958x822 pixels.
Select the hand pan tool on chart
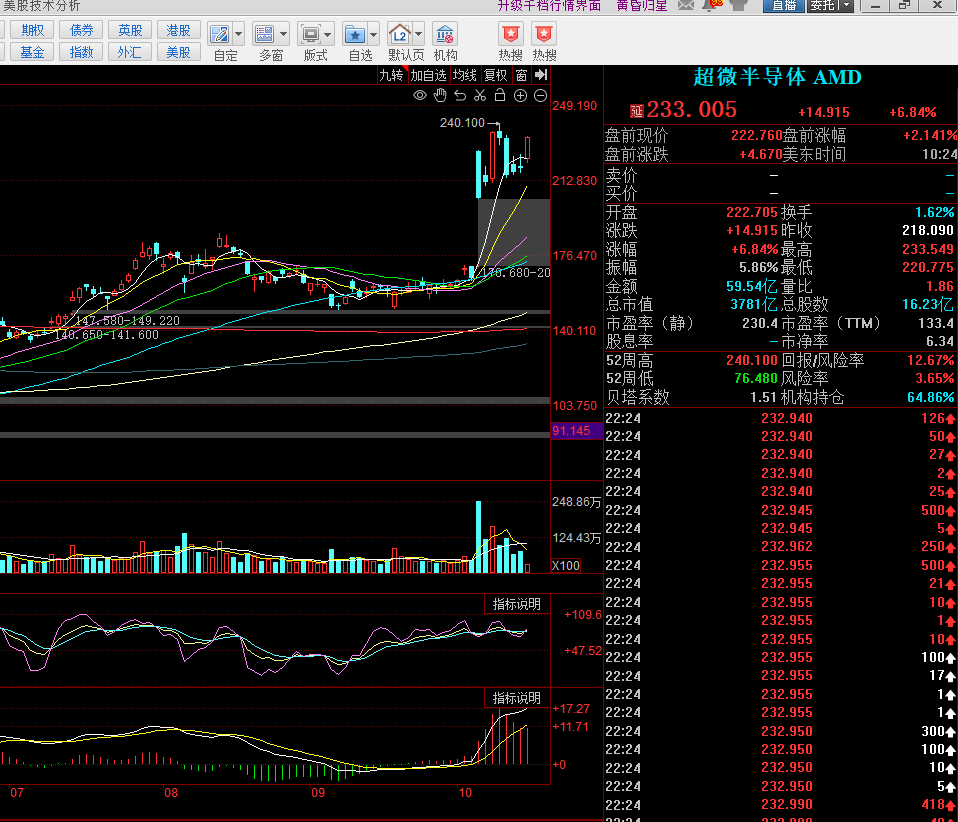[440, 95]
